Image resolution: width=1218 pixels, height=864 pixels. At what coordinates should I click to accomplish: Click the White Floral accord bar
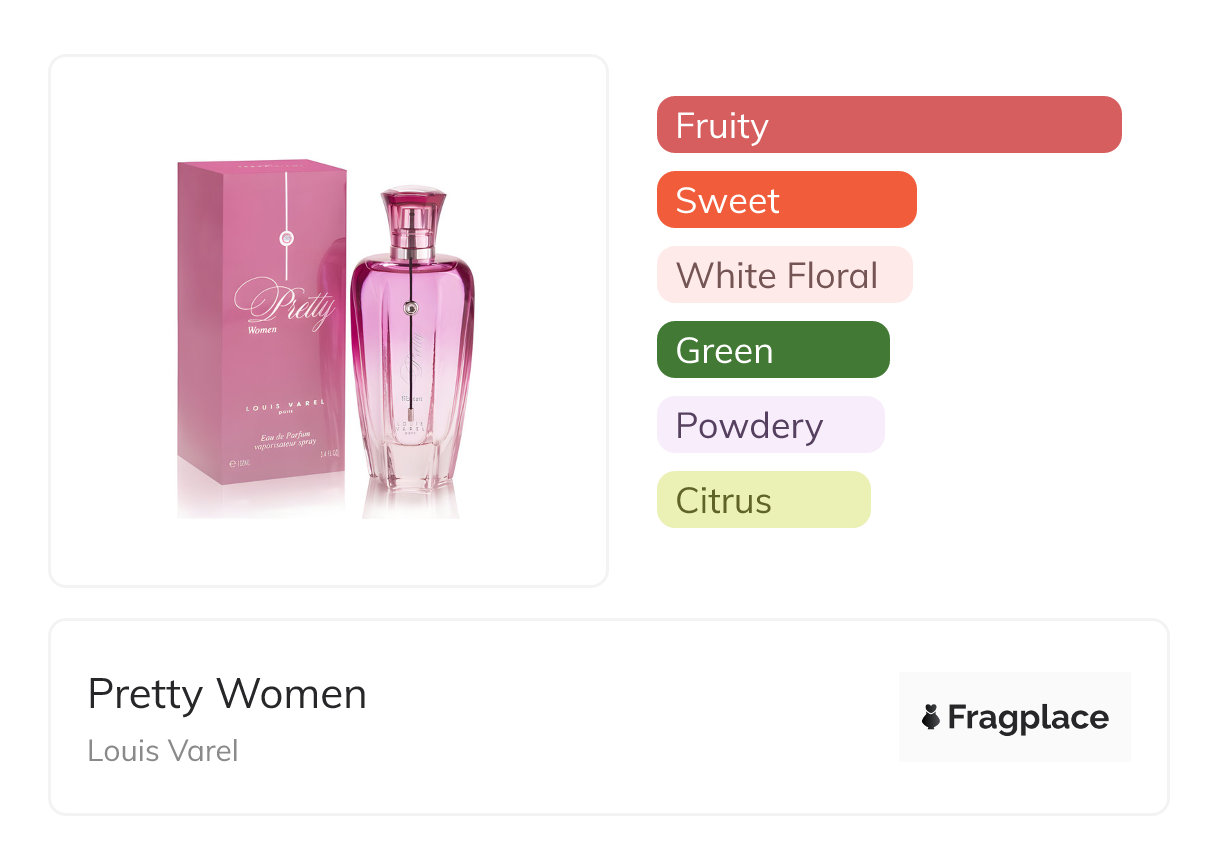(784, 275)
